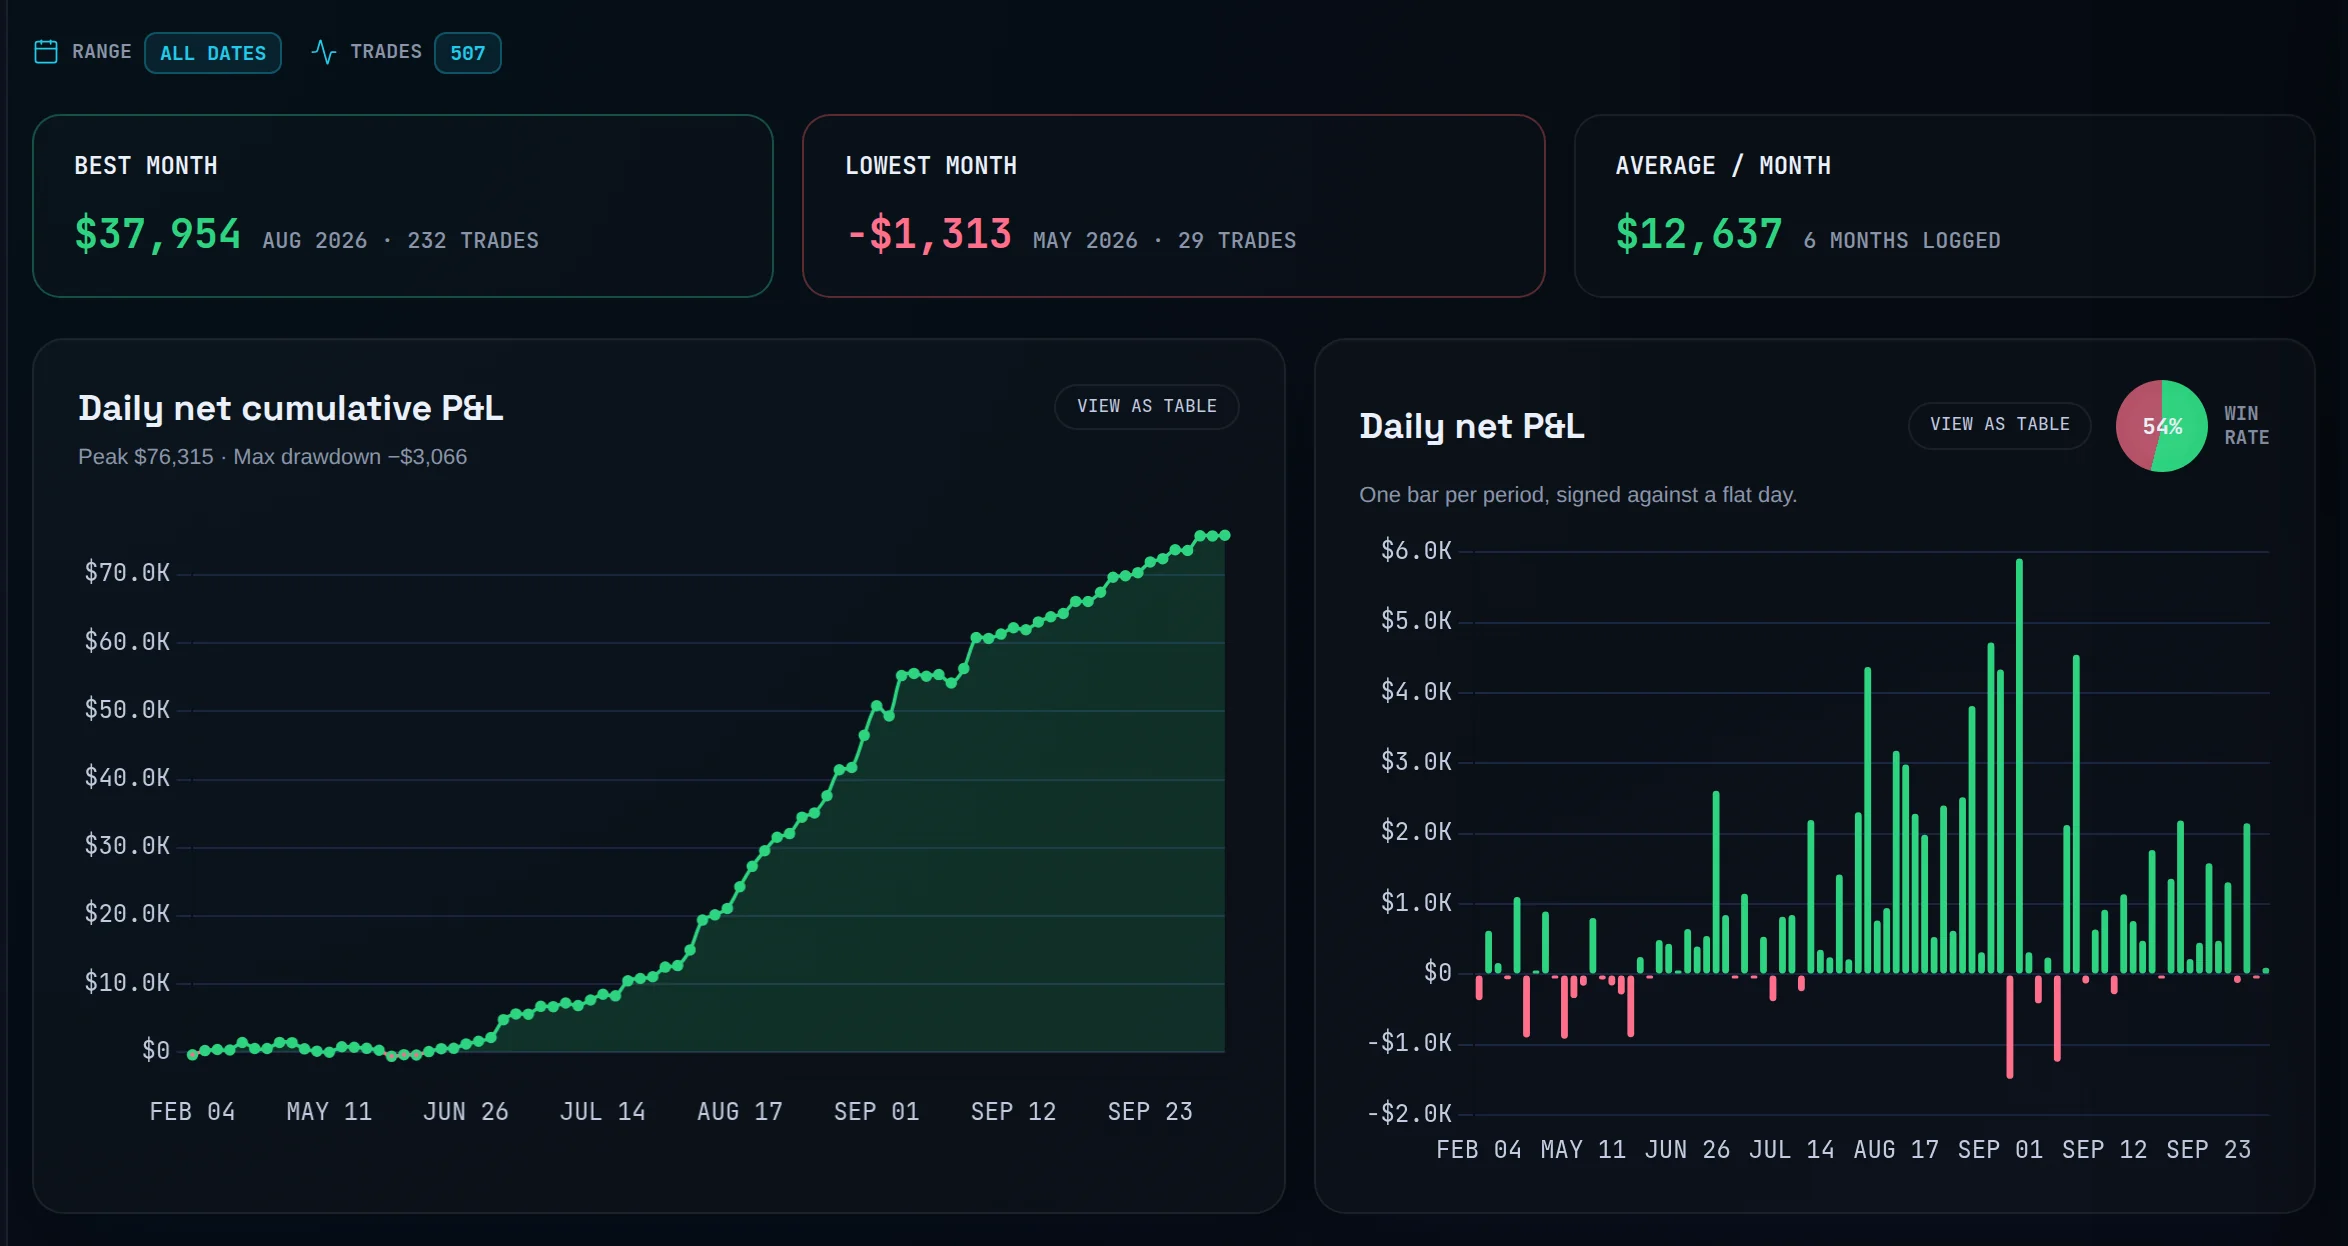Click the 507 trades count badge
2348x1246 pixels.
[x=467, y=53]
